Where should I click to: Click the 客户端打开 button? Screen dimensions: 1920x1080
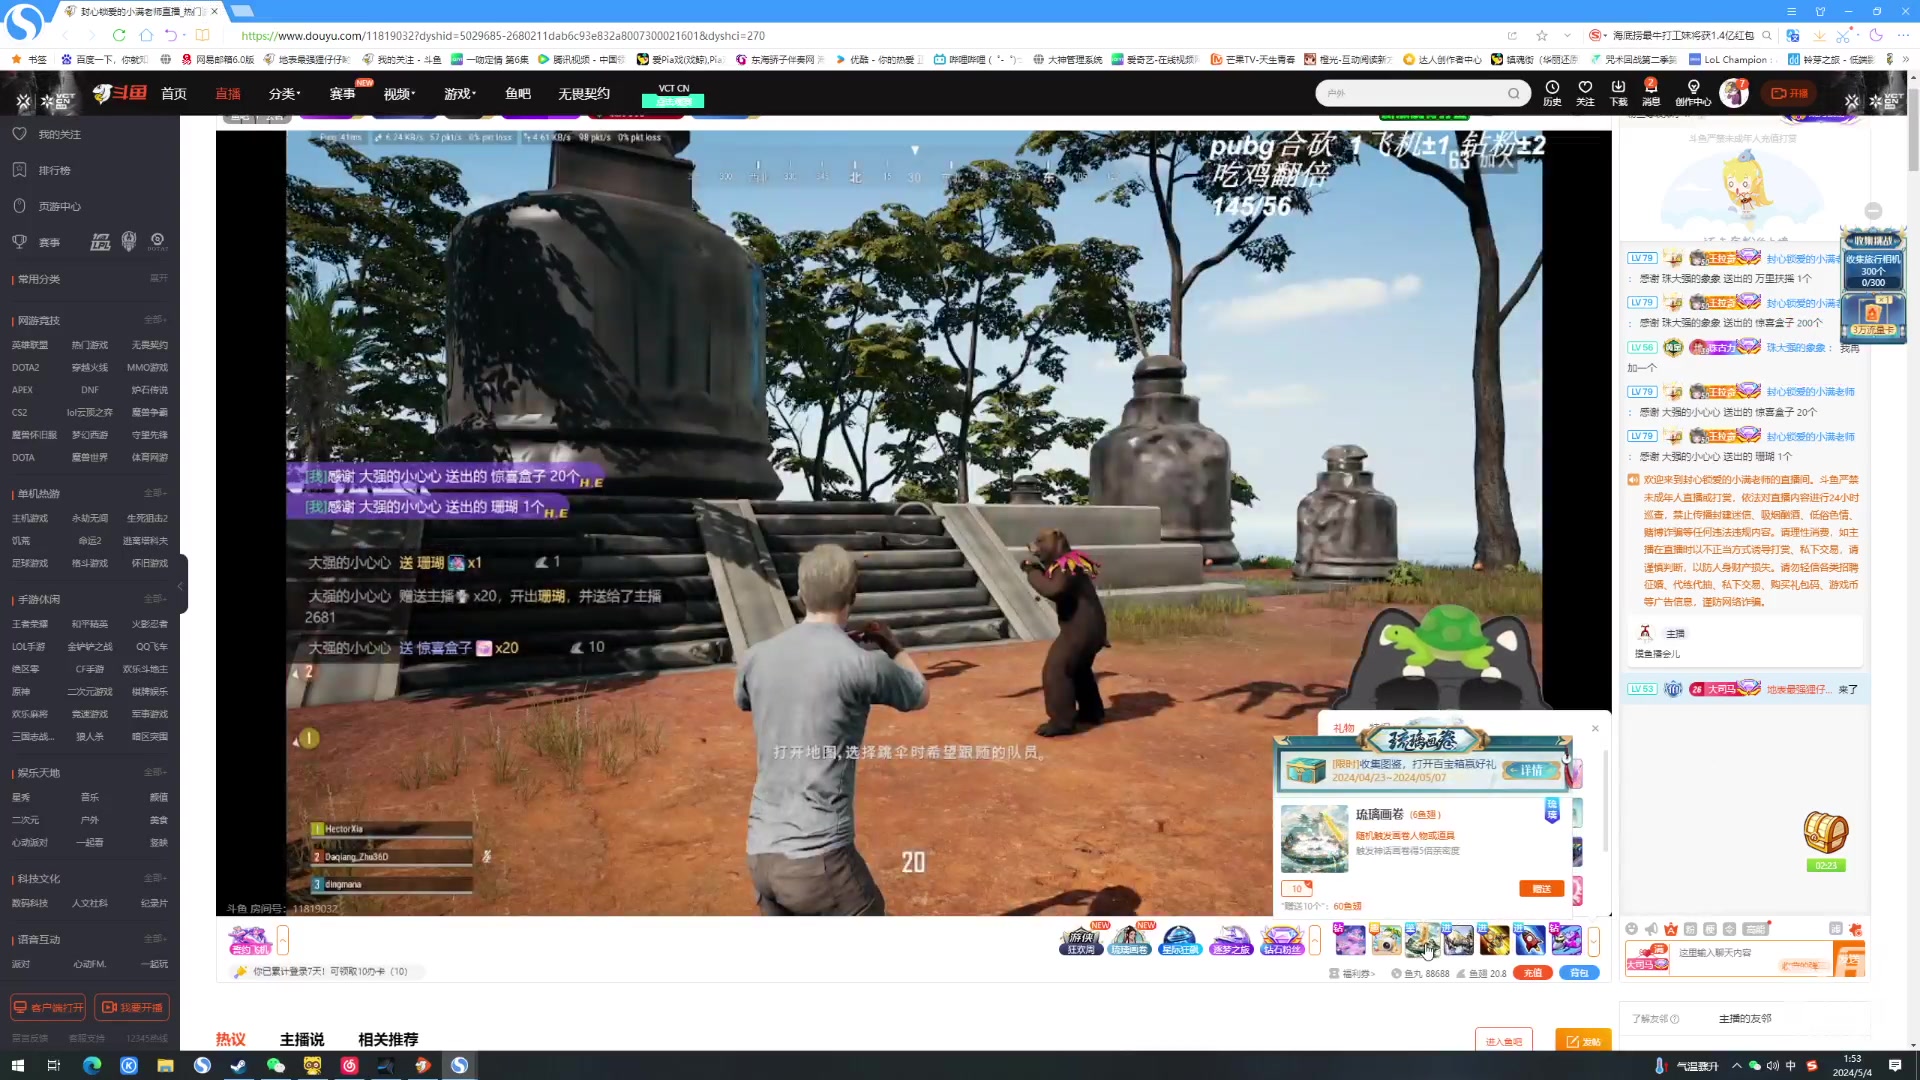(x=48, y=1007)
